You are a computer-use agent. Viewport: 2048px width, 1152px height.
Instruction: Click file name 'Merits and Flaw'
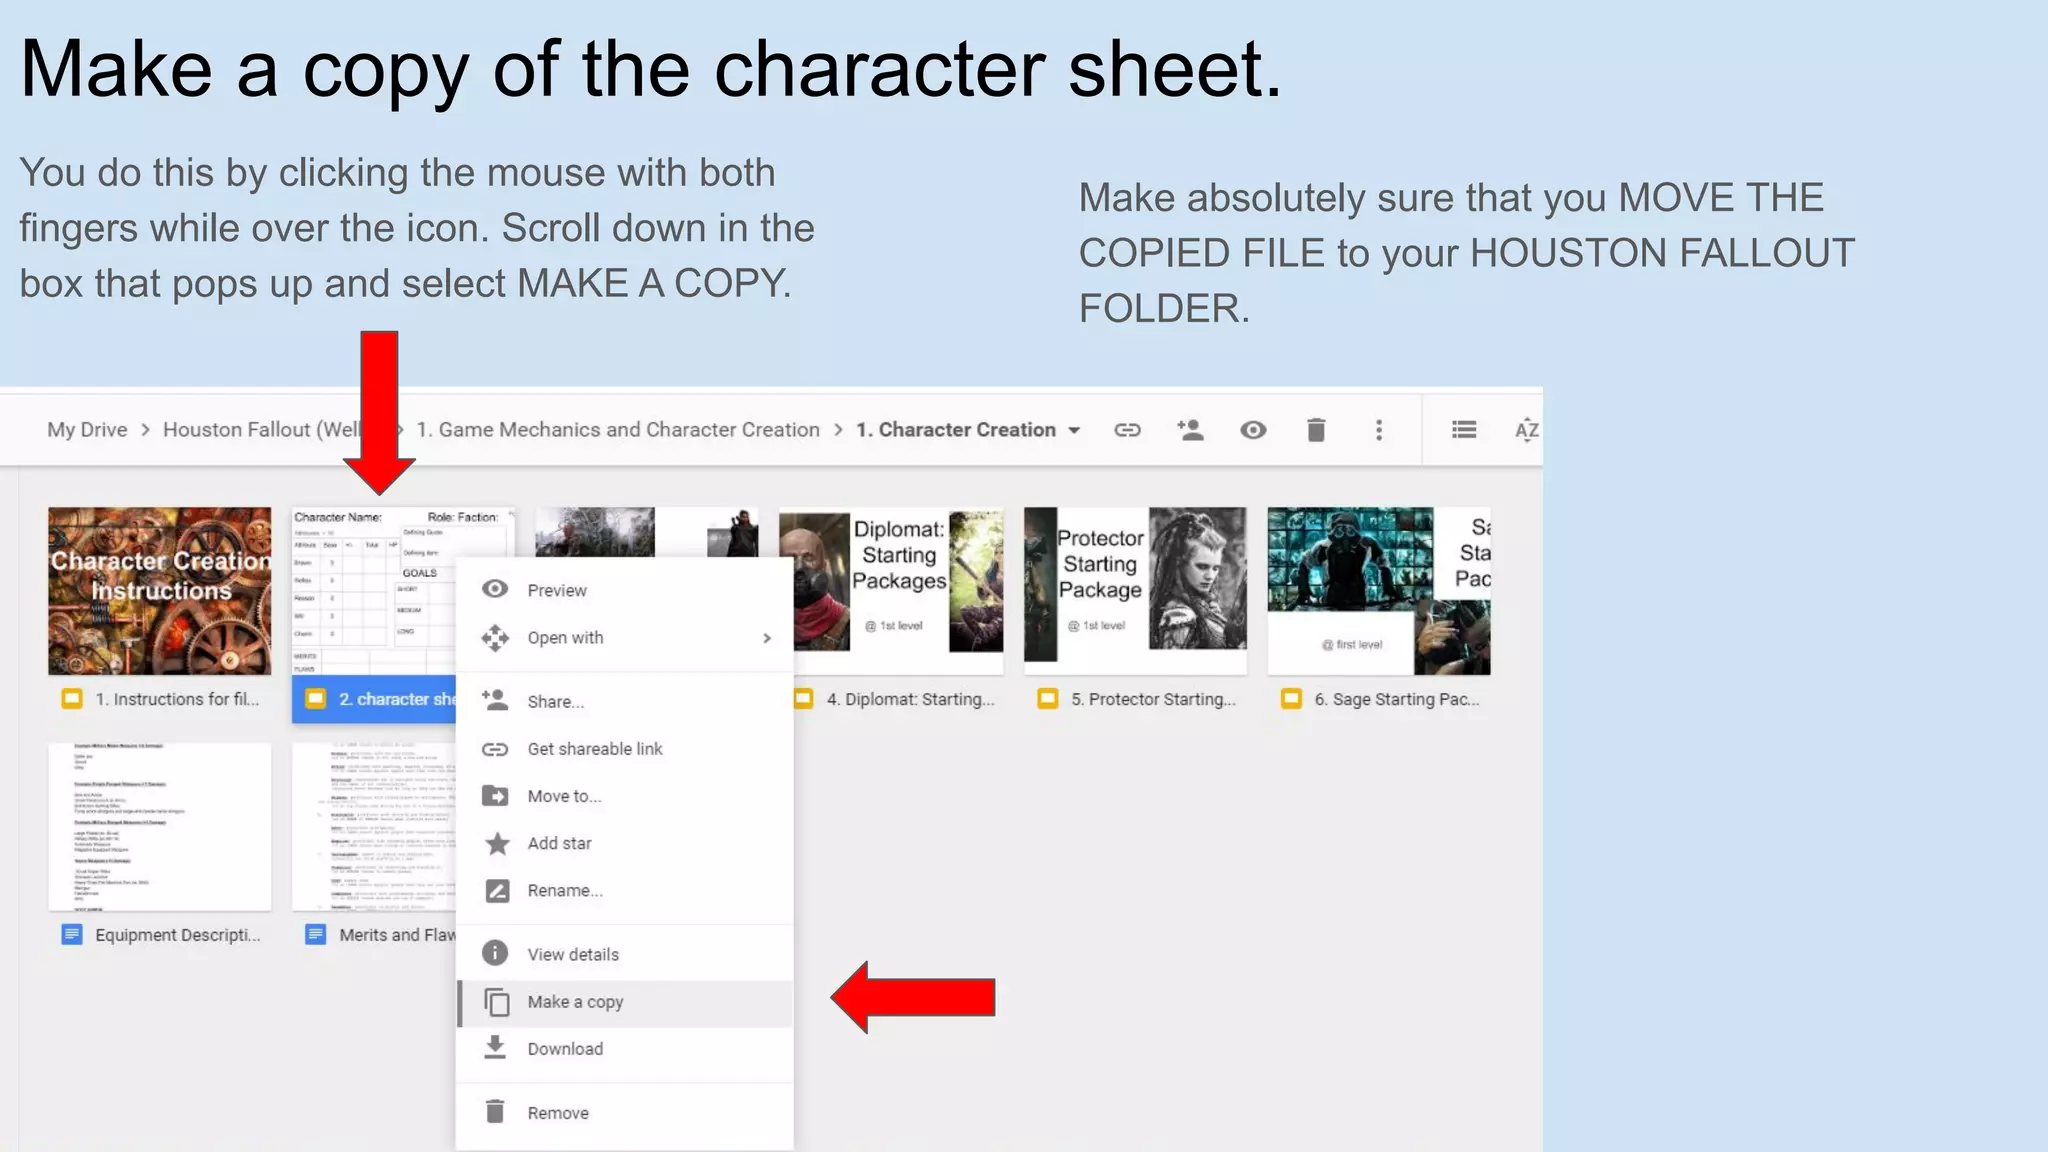(x=397, y=935)
